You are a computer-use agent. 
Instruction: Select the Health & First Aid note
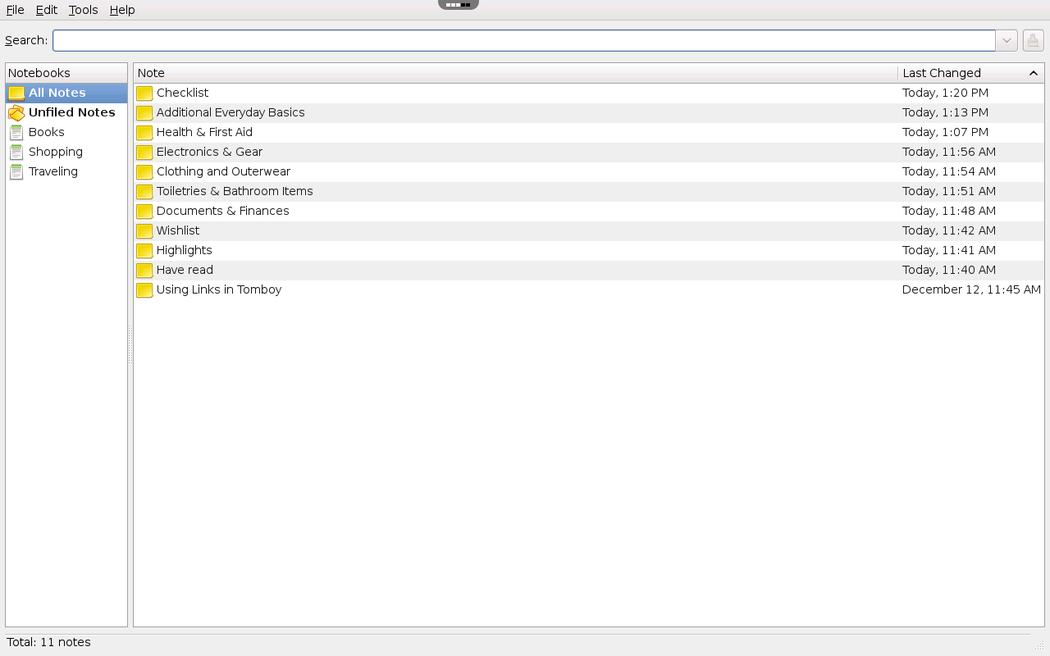point(204,132)
